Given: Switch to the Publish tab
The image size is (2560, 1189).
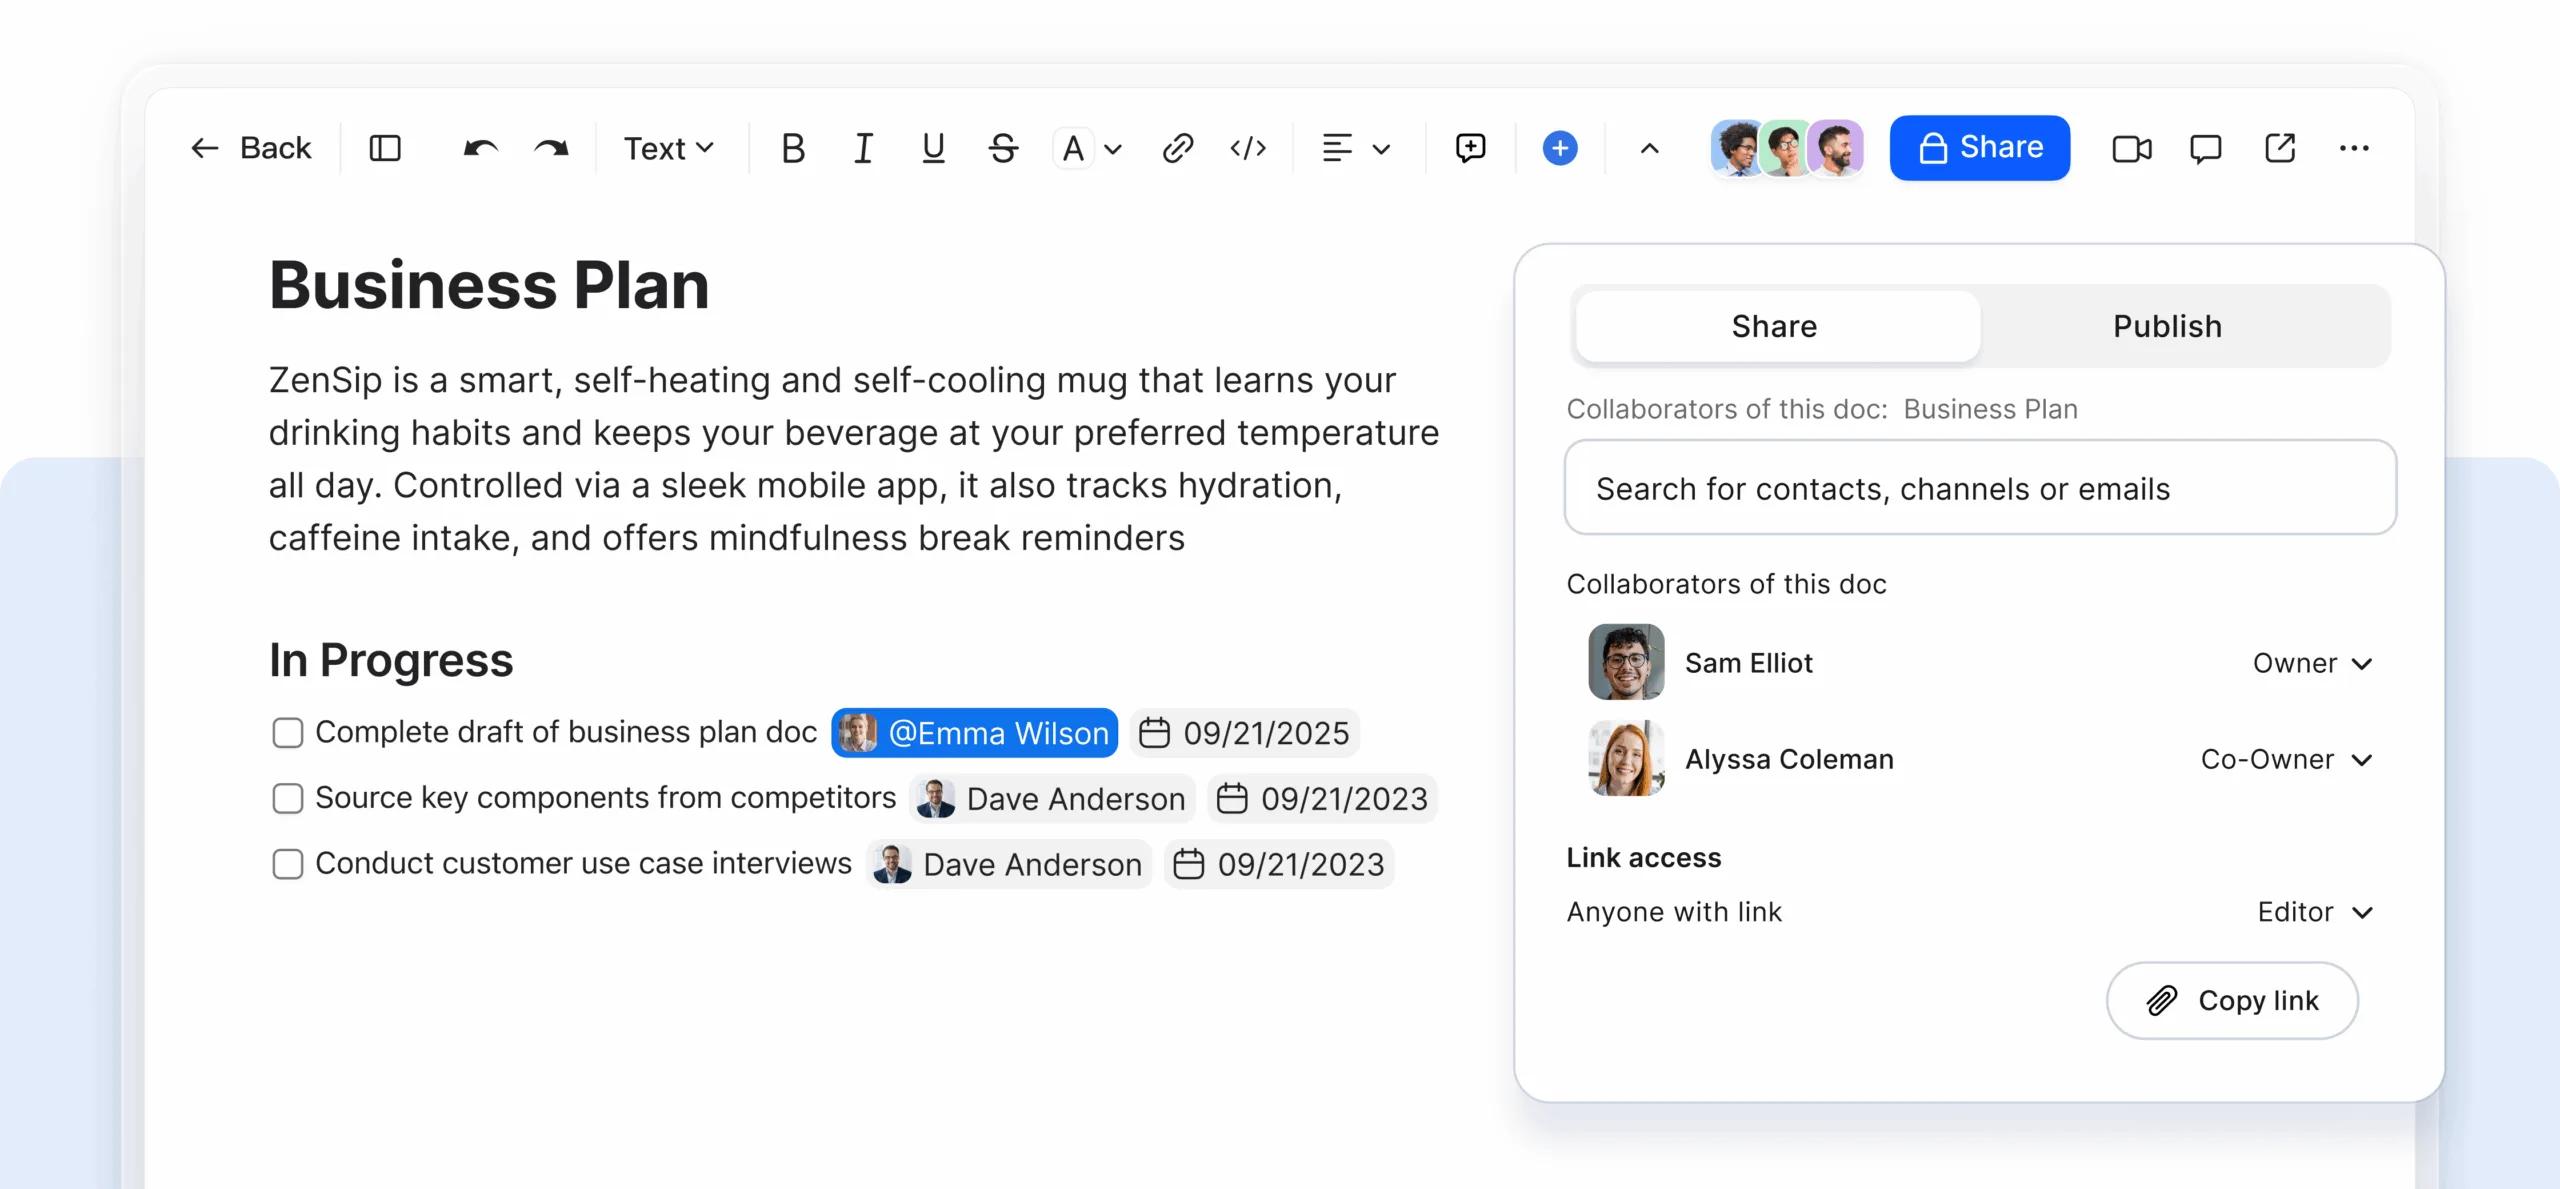Looking at the screenshot, I should [x=2167, y=327].
